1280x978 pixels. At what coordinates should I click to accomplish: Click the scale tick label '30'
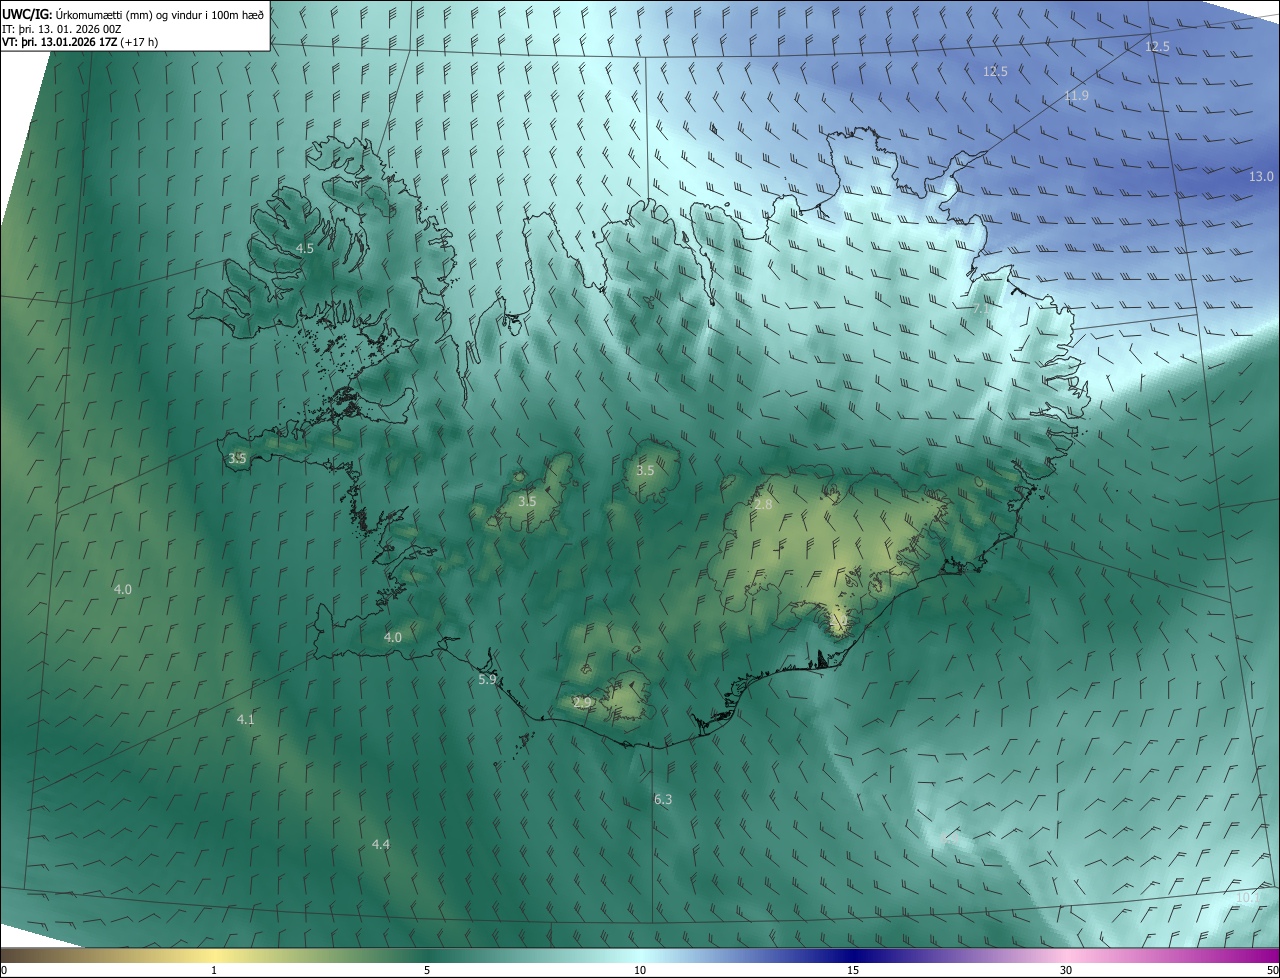pyautogui.click(x=1066, y=970)
